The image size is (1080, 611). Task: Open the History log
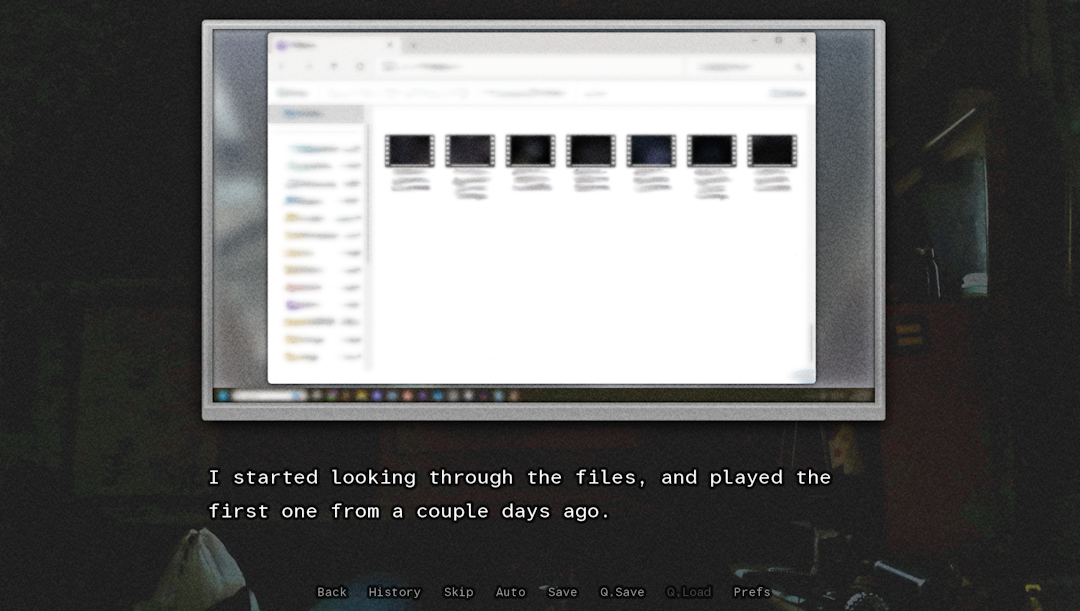point(394,592)
